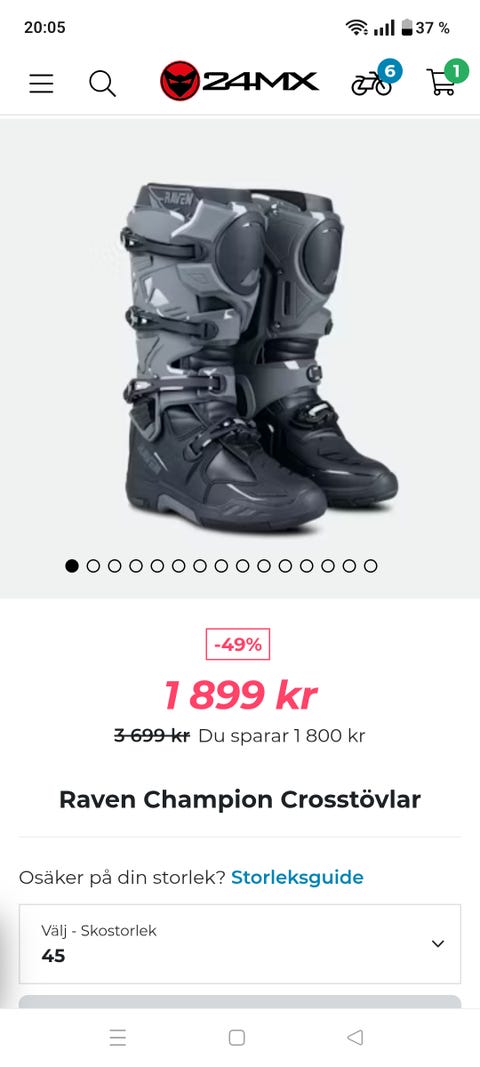Viewport: 480px width, 1067px height.
Task: Go to the 24MX home logo
Action: [x=239, y=81]
